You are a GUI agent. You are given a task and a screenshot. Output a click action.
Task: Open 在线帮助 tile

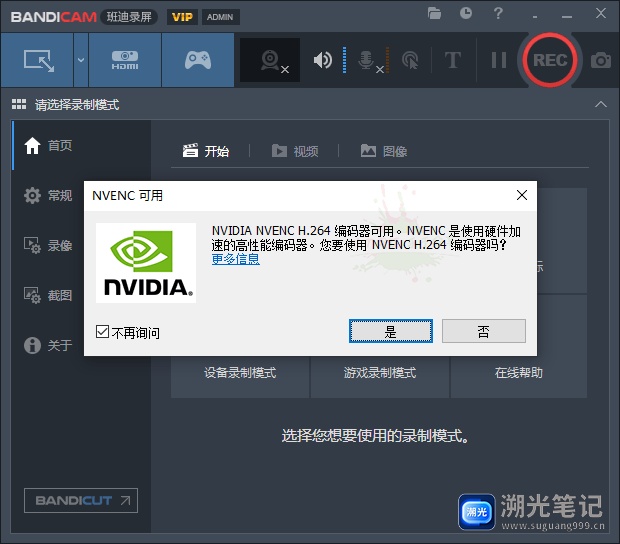(518, 372)
